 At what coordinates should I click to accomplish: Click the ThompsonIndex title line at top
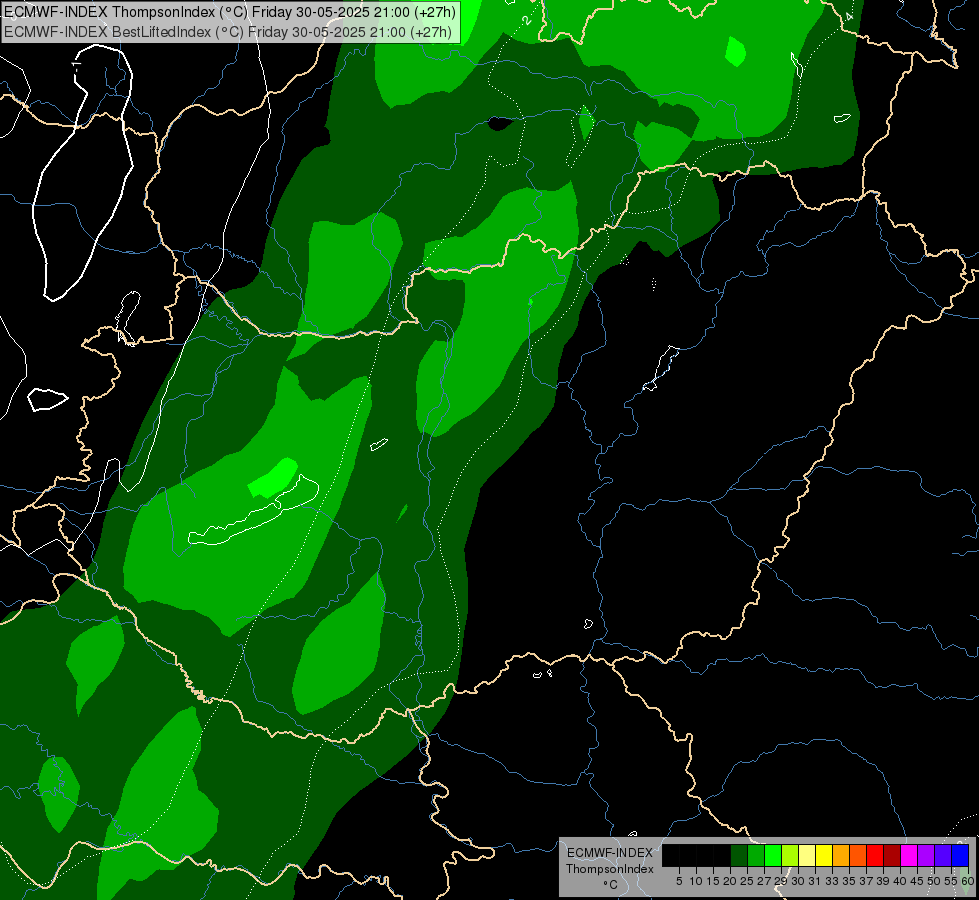tap(230, 12)
